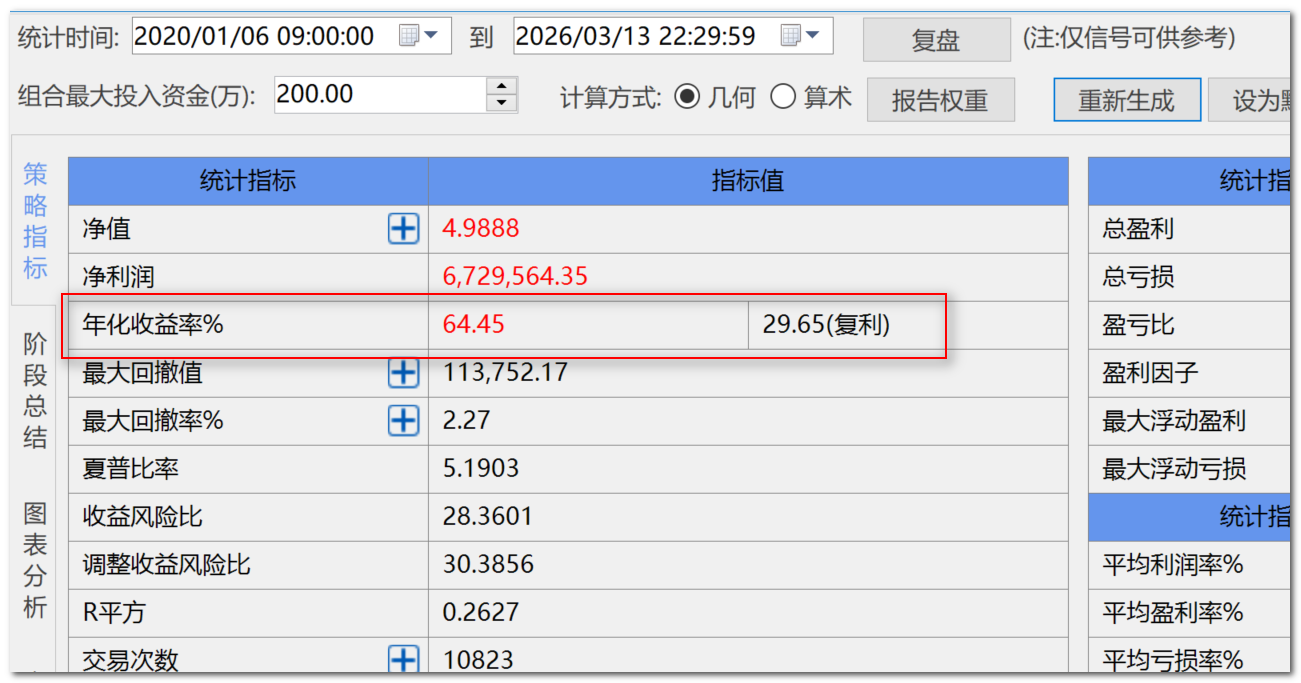
Task: Open the 图表分析 tab
Action: pyautogui.click(x=36, y=560)
